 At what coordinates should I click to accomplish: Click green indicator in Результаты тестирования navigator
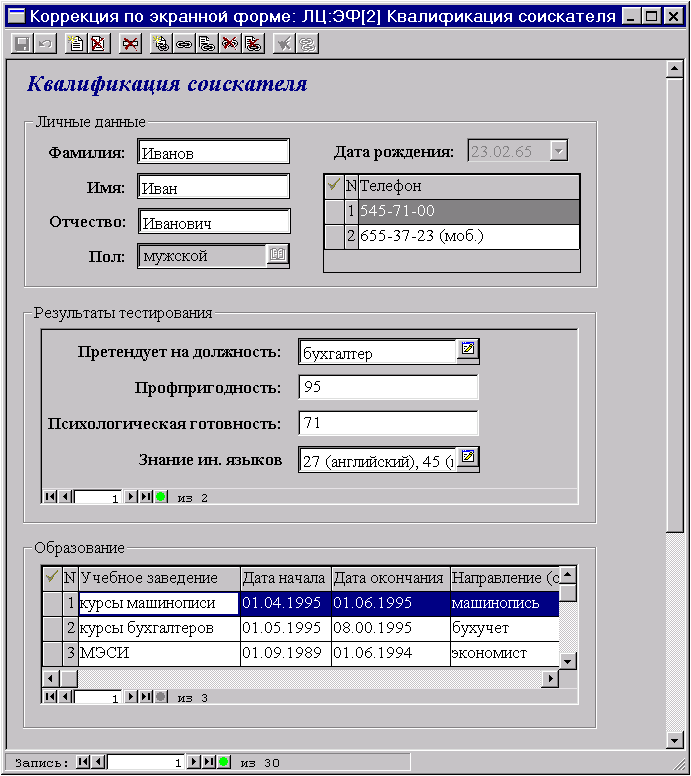161,496
